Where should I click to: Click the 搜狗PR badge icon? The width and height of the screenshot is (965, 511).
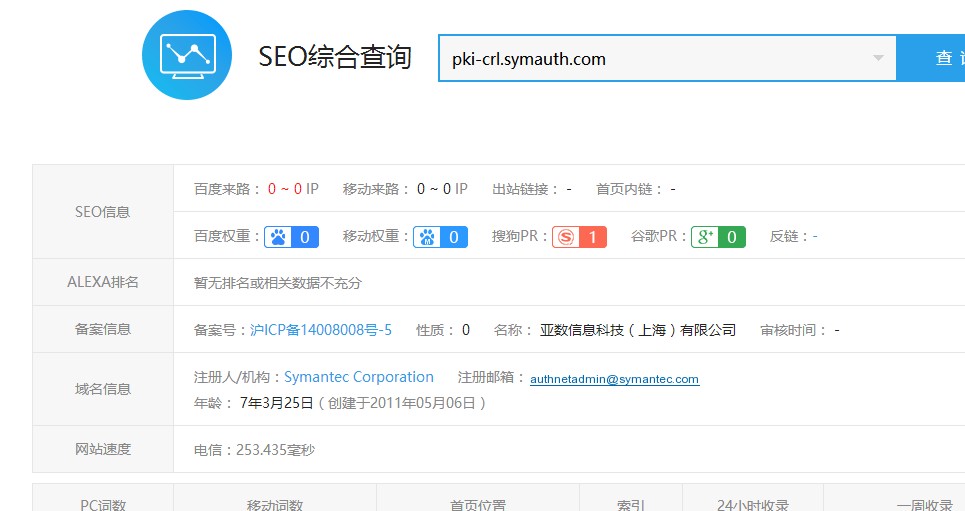[579, 237]
